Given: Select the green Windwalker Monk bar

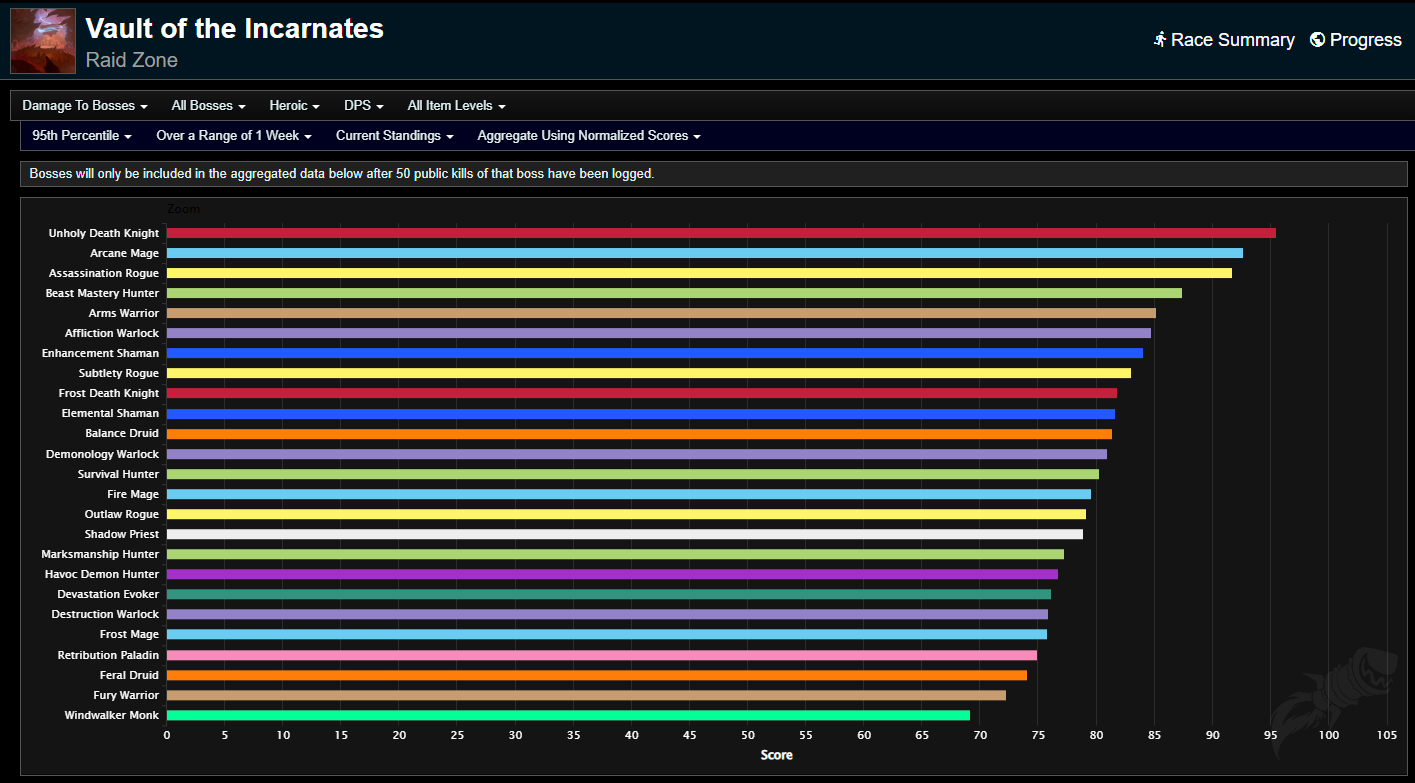Looking at the screenshot, I should pos(568,715).
